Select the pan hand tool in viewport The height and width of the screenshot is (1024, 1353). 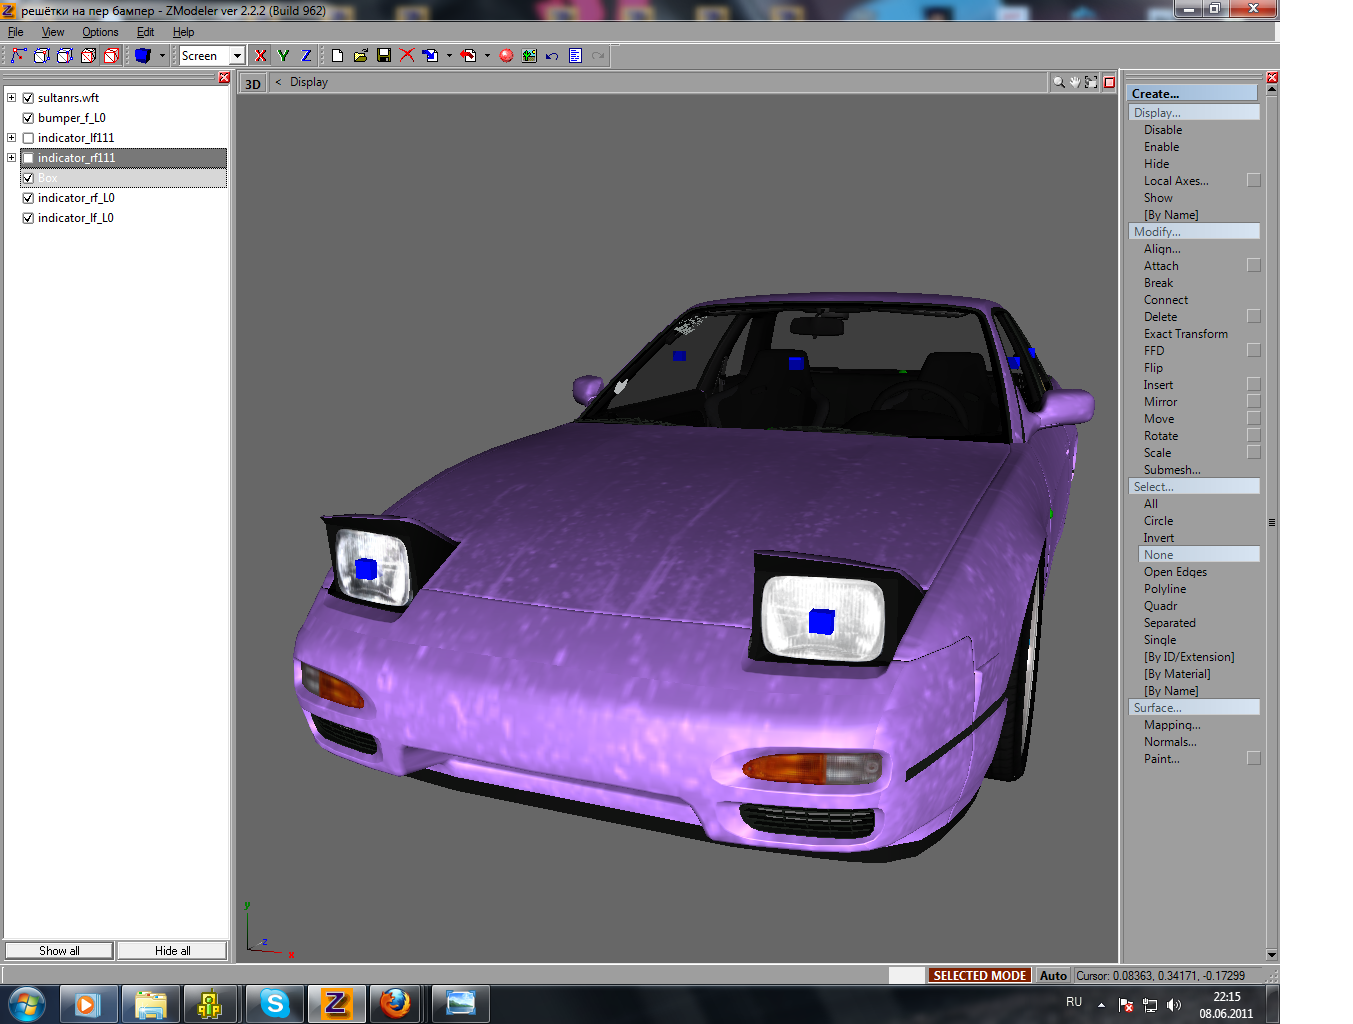[x=1075, y=83]
